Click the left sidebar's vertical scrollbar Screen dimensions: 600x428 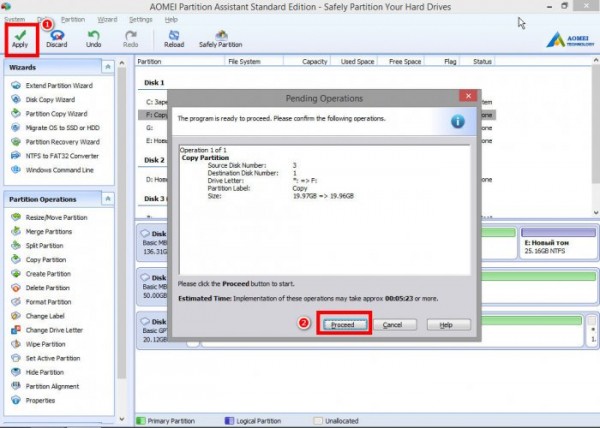point(122,222)
